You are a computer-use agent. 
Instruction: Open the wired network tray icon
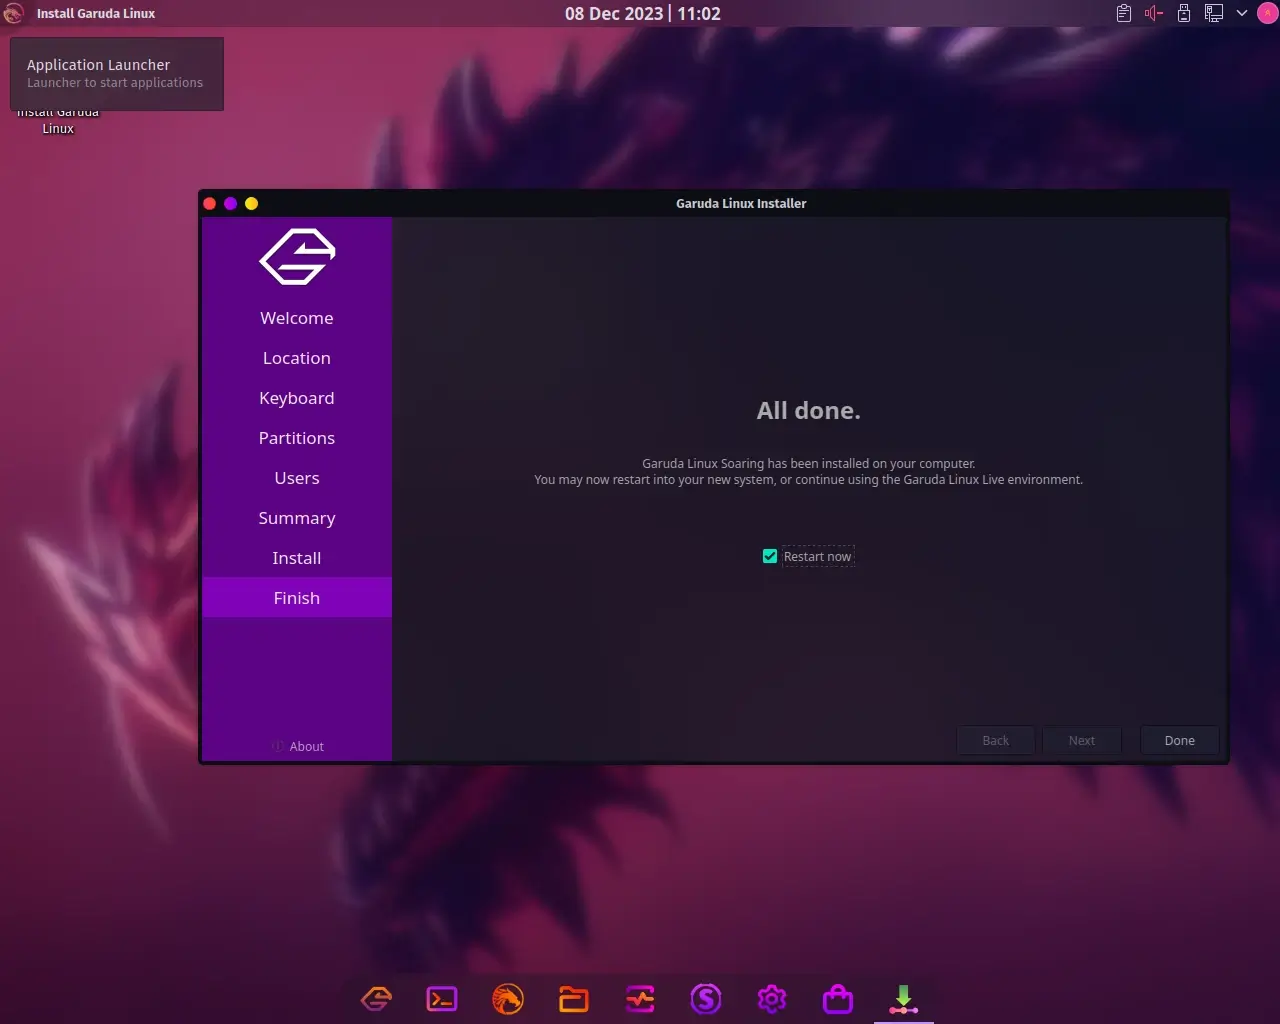point(1214,13)
